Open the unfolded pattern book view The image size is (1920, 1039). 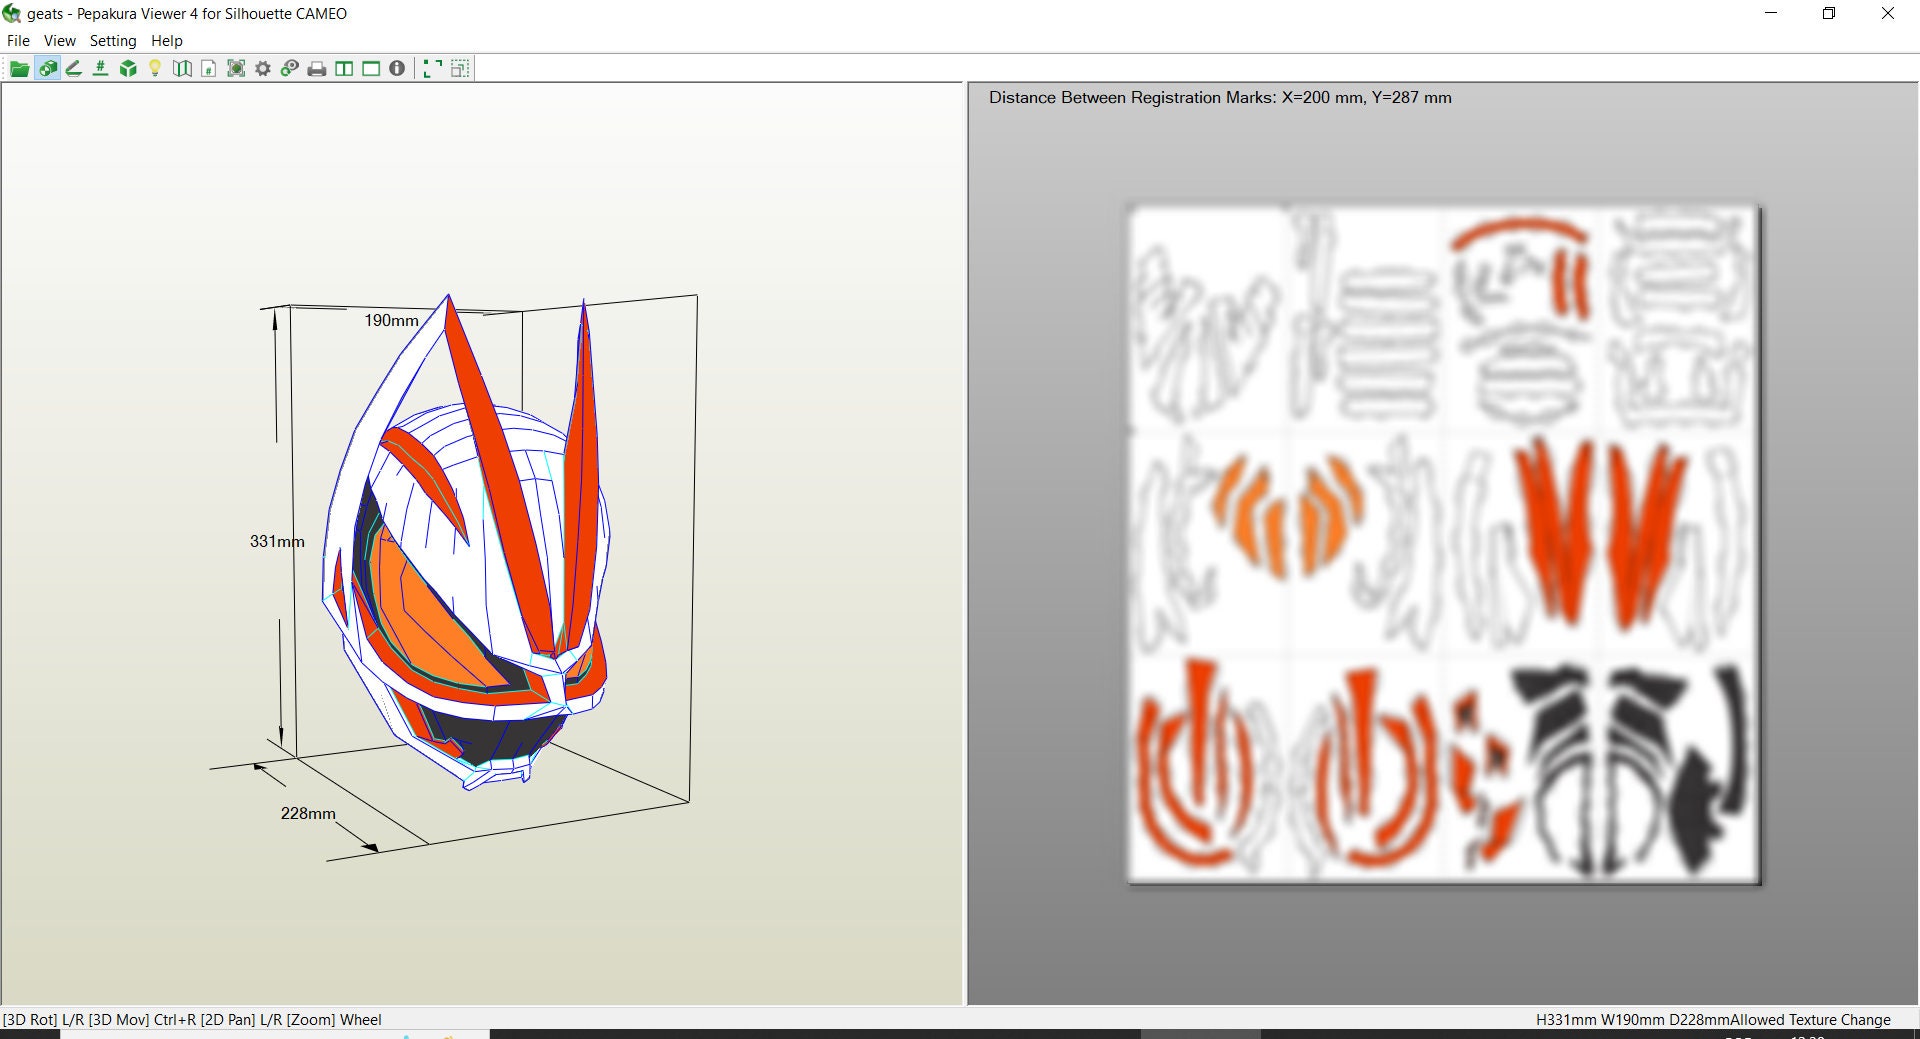(x=181, y=68)
